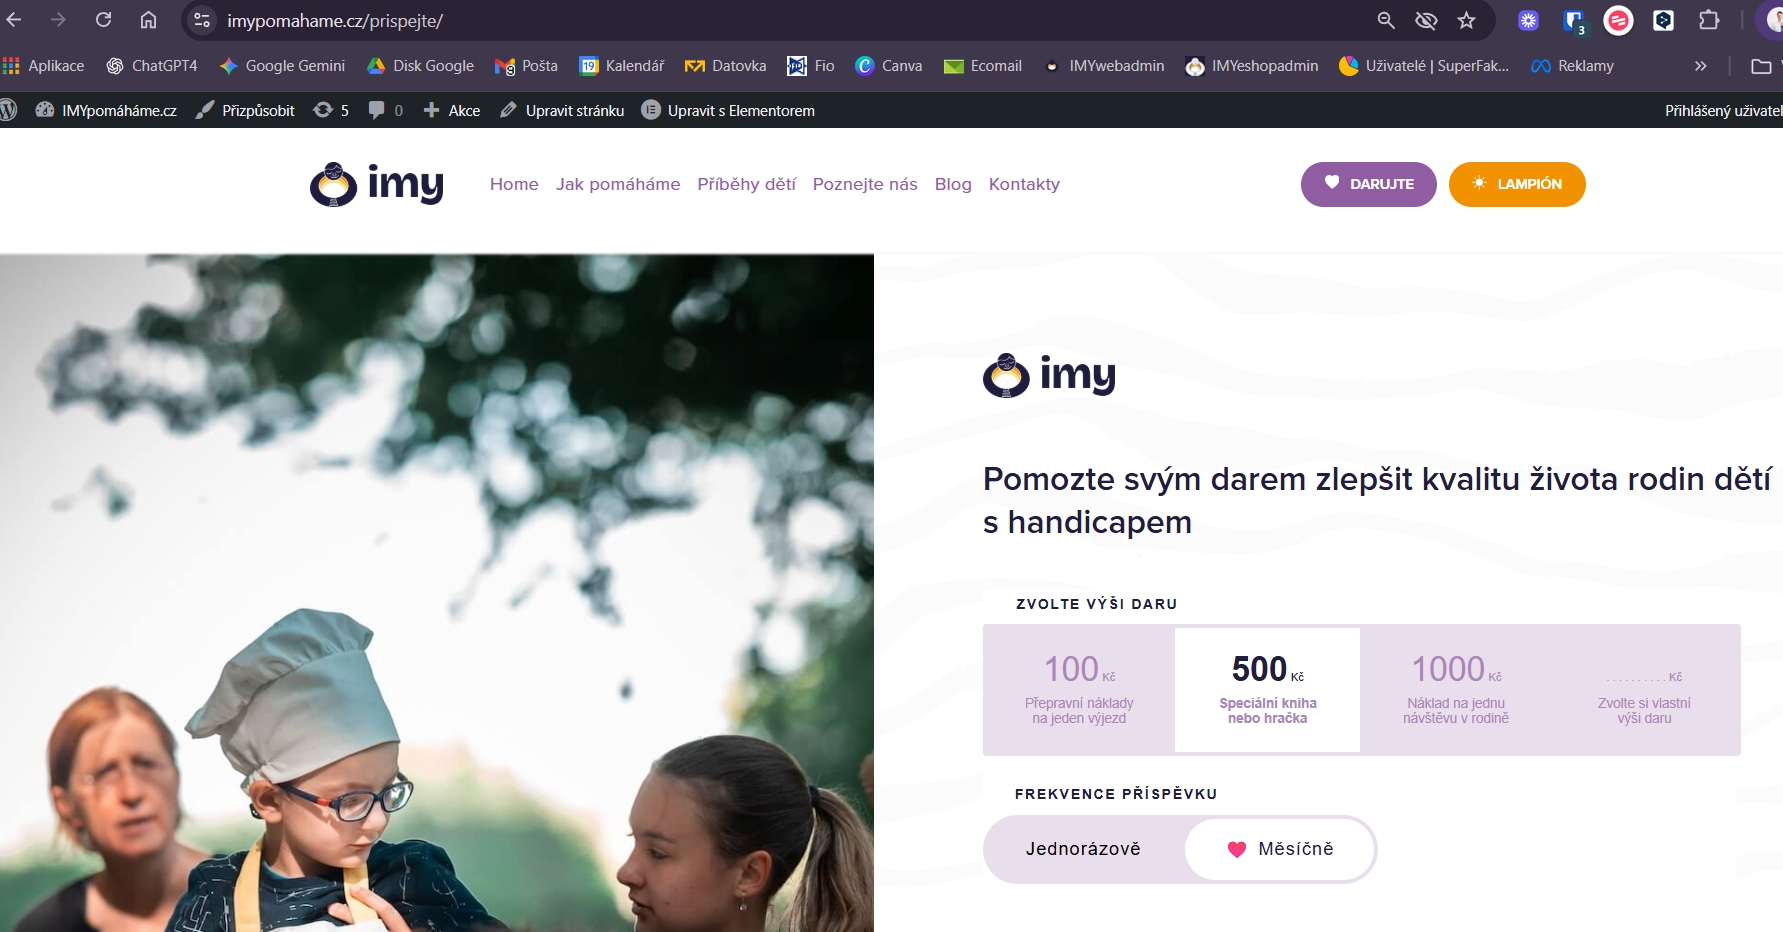The height and width of the screenshot is (932, 1783).
Task: Open the updates counter showing 5
Action: pos(331,110)
